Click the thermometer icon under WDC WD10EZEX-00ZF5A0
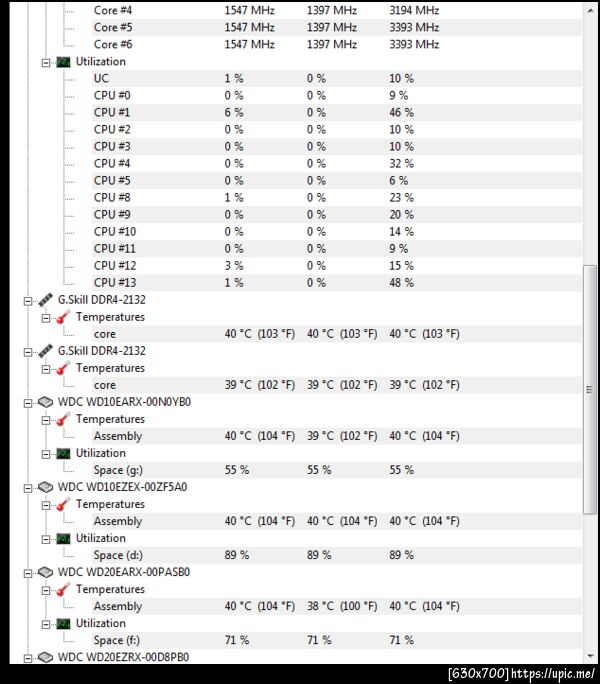This screenshot has height=684, width=600. tap(63, 504)
